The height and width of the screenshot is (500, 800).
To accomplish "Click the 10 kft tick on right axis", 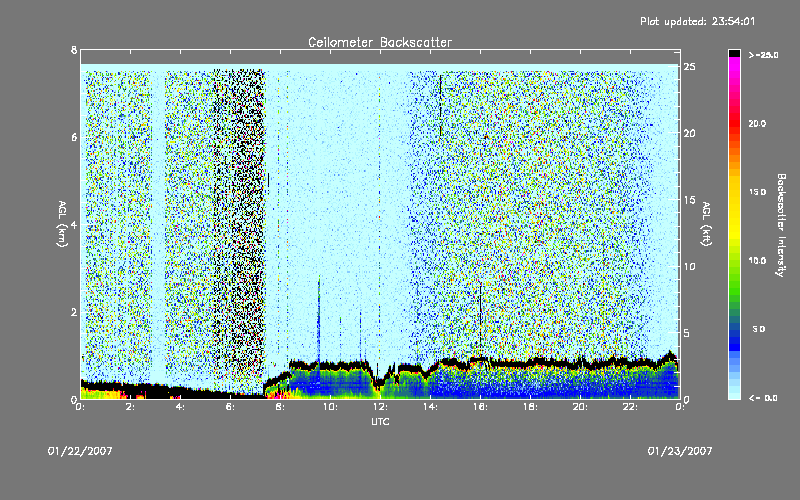I will [690, 266].
